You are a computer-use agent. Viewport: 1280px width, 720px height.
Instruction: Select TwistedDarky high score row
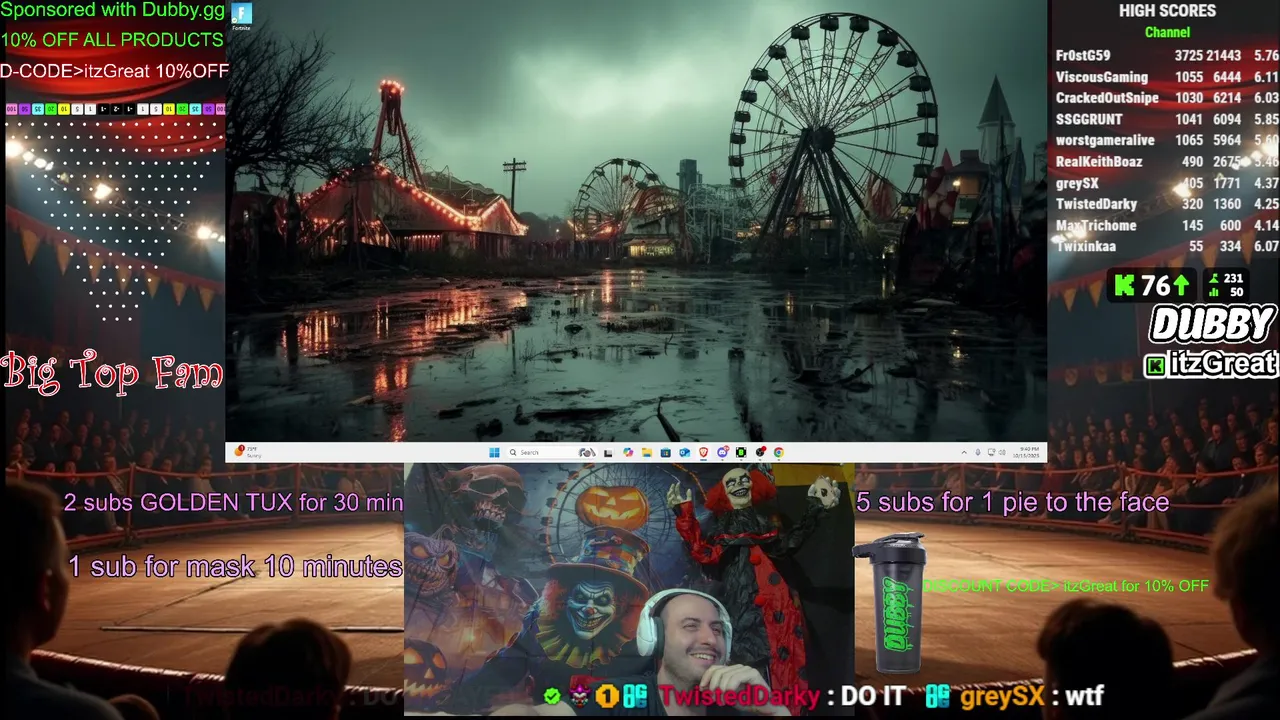tap(1167, 204)
